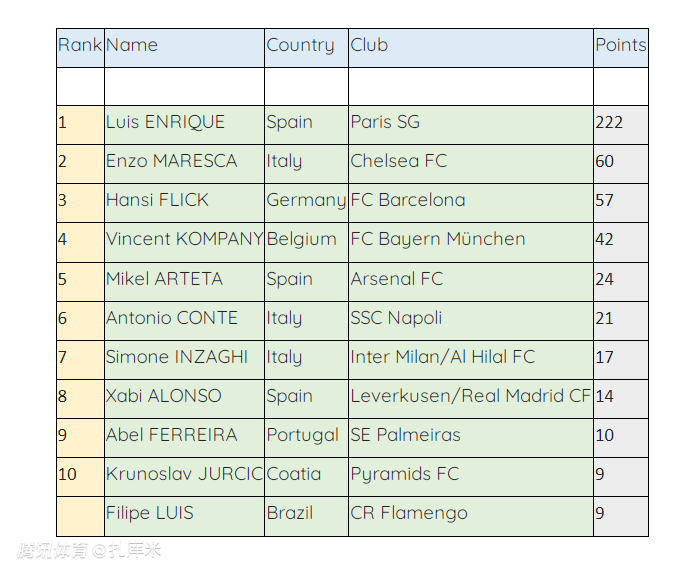This screenshot has width=697, height=574.
Task: Click the Rank column header
Action: 80,46
